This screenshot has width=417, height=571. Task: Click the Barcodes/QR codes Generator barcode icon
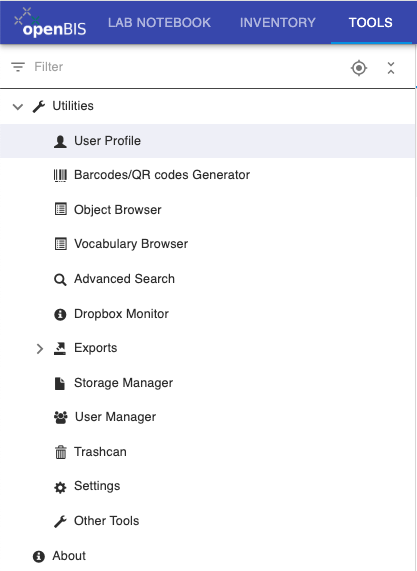pos(60,175)
